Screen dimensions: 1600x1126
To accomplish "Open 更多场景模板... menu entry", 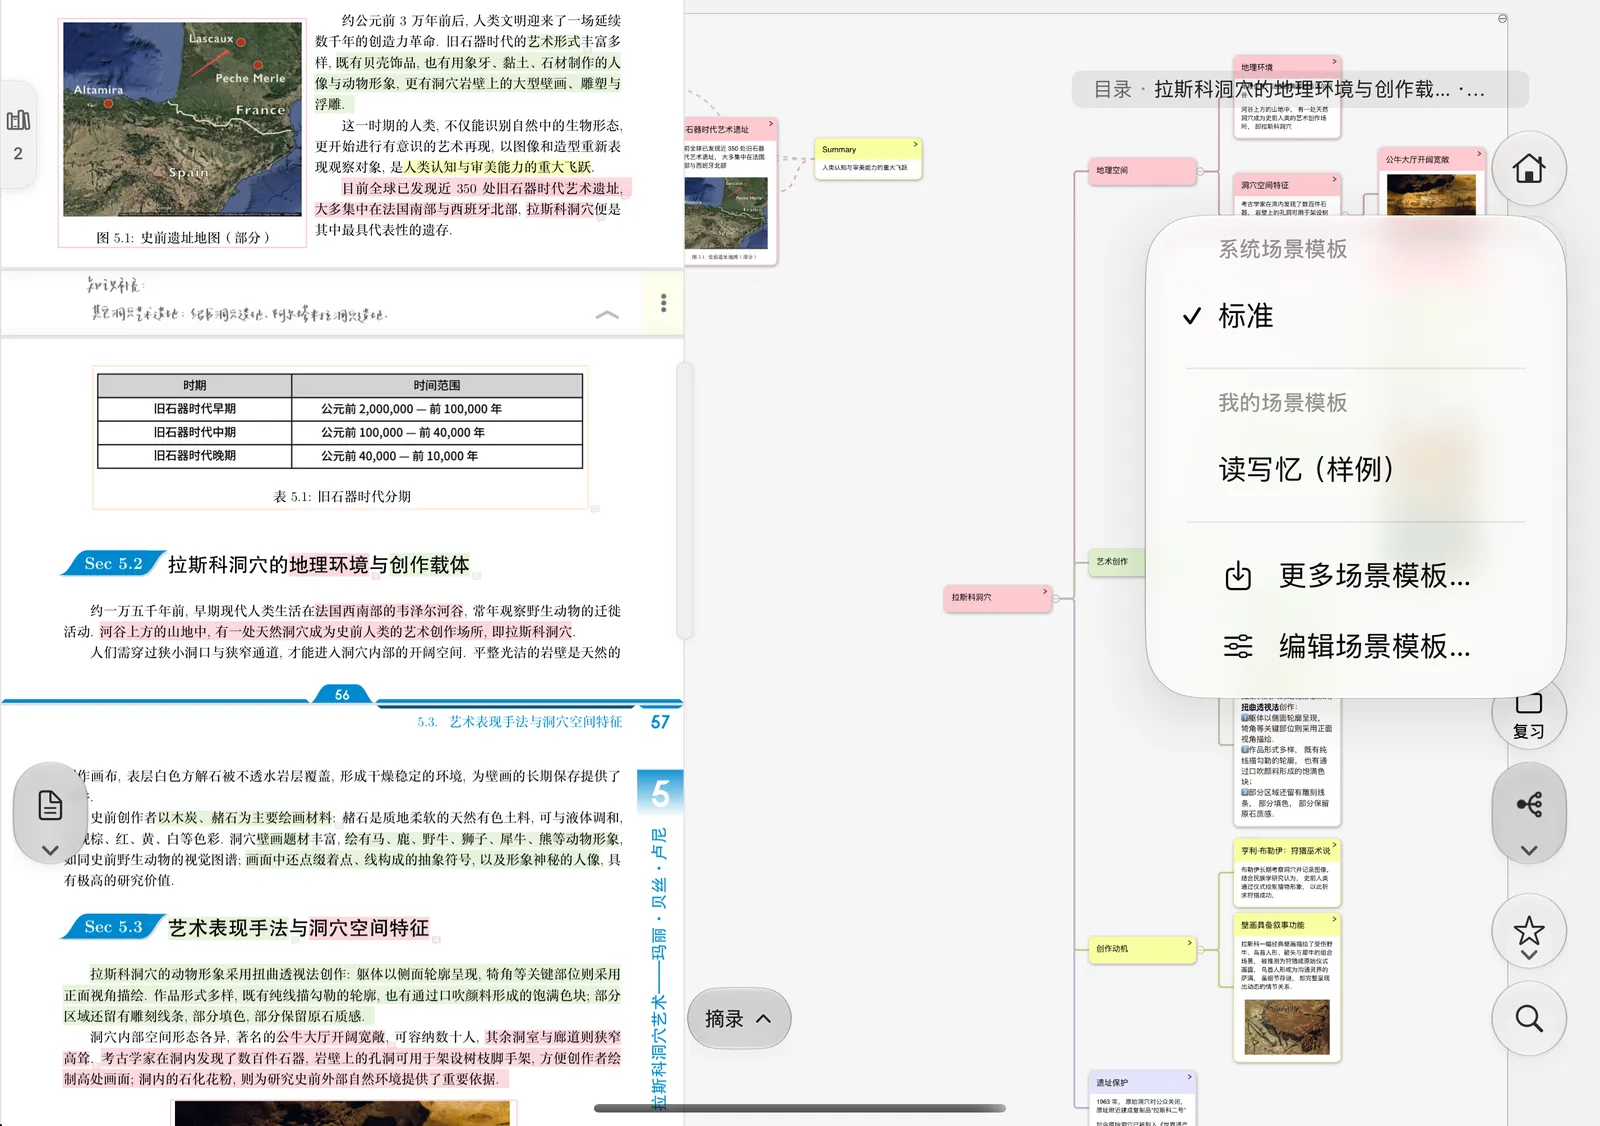I will [1355, 576].
